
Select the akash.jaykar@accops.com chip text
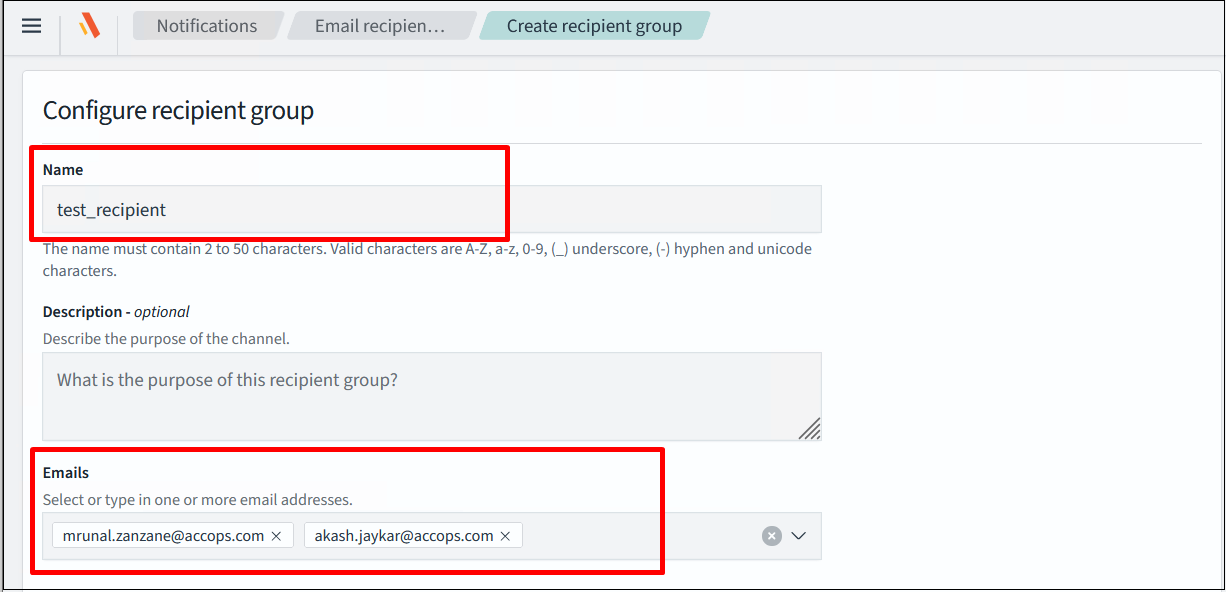point(404,536)
